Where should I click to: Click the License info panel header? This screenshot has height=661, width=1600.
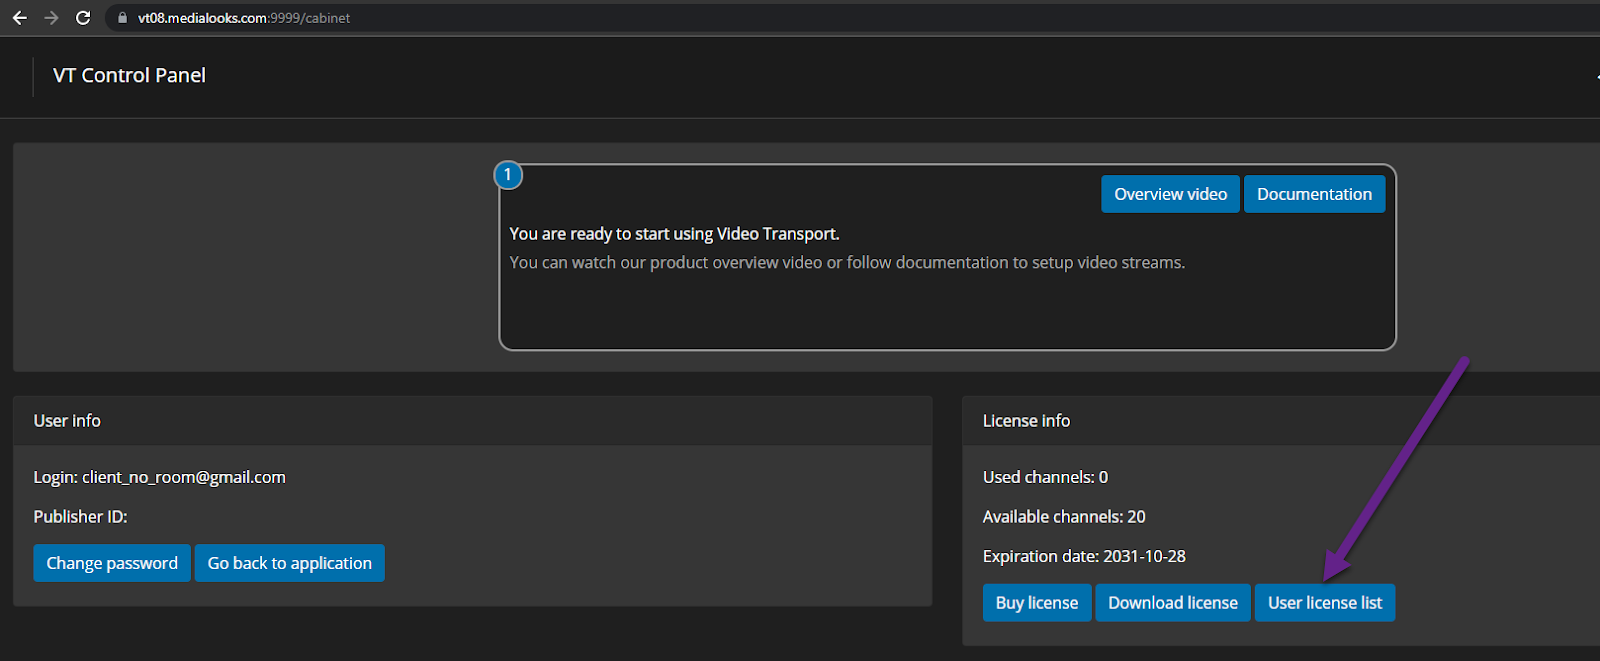[1026, 421]
